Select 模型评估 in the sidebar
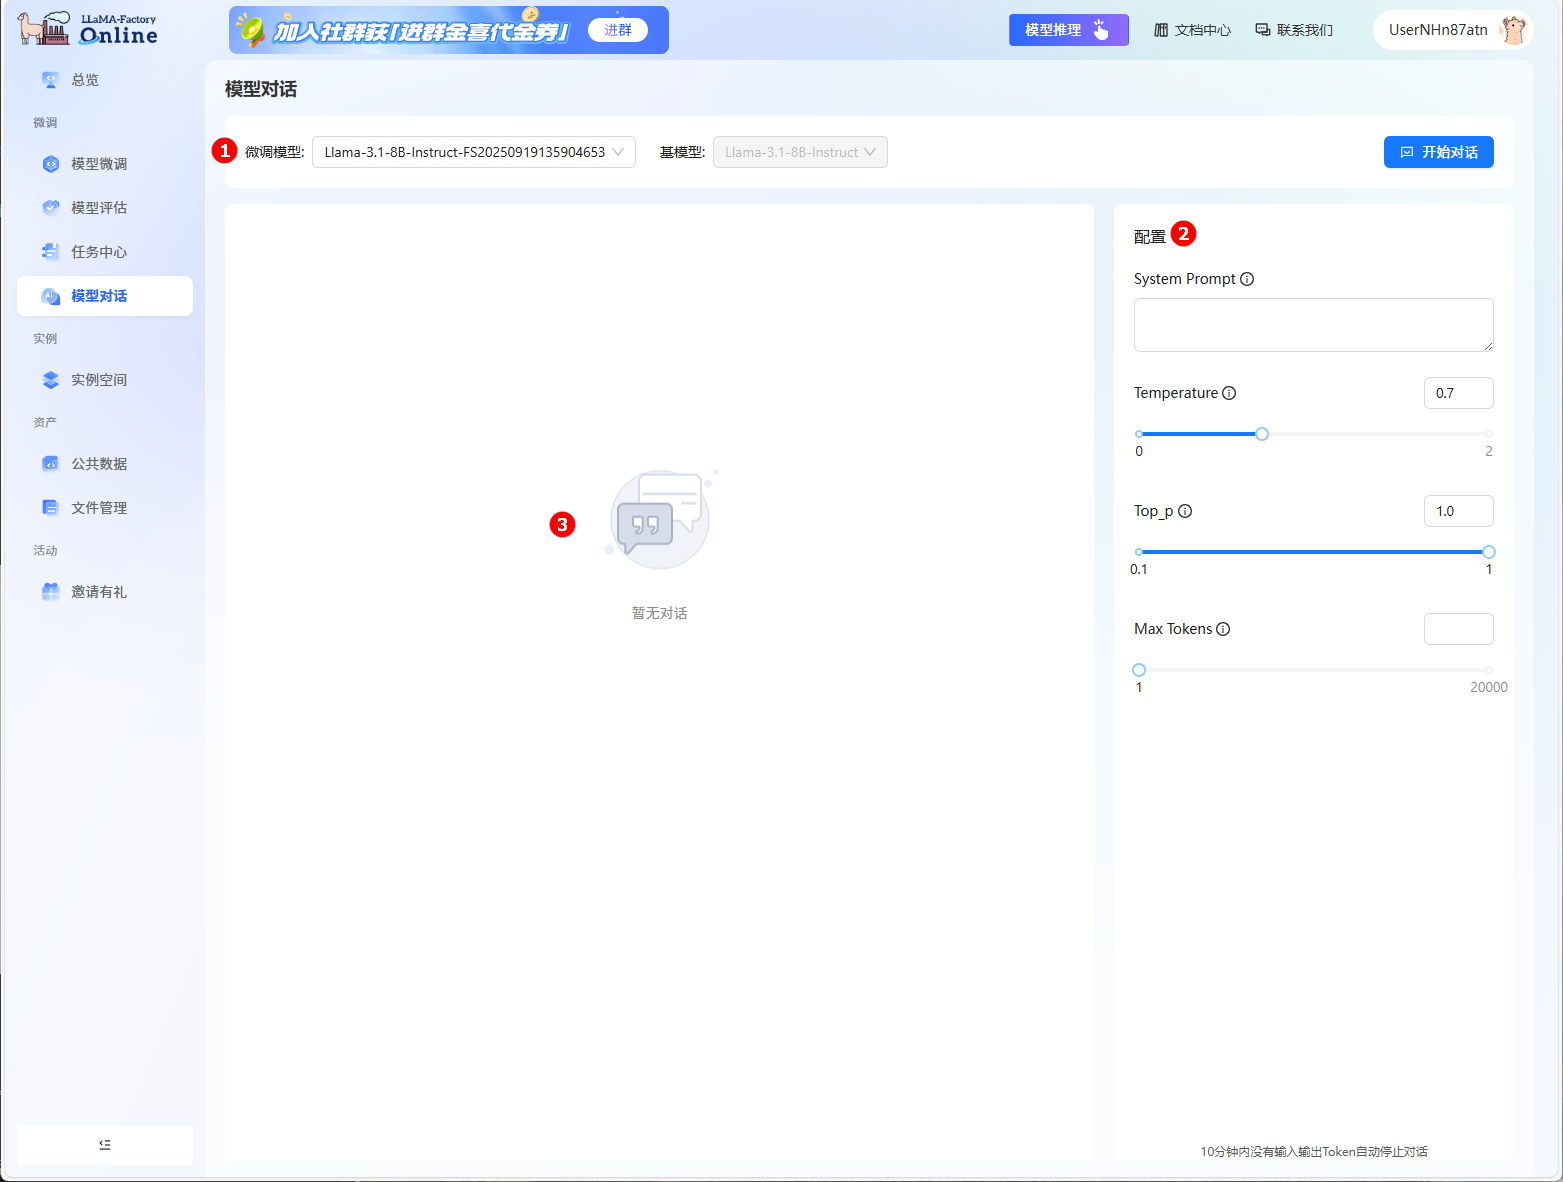The image size is (1563, 1182). (99, 208)
